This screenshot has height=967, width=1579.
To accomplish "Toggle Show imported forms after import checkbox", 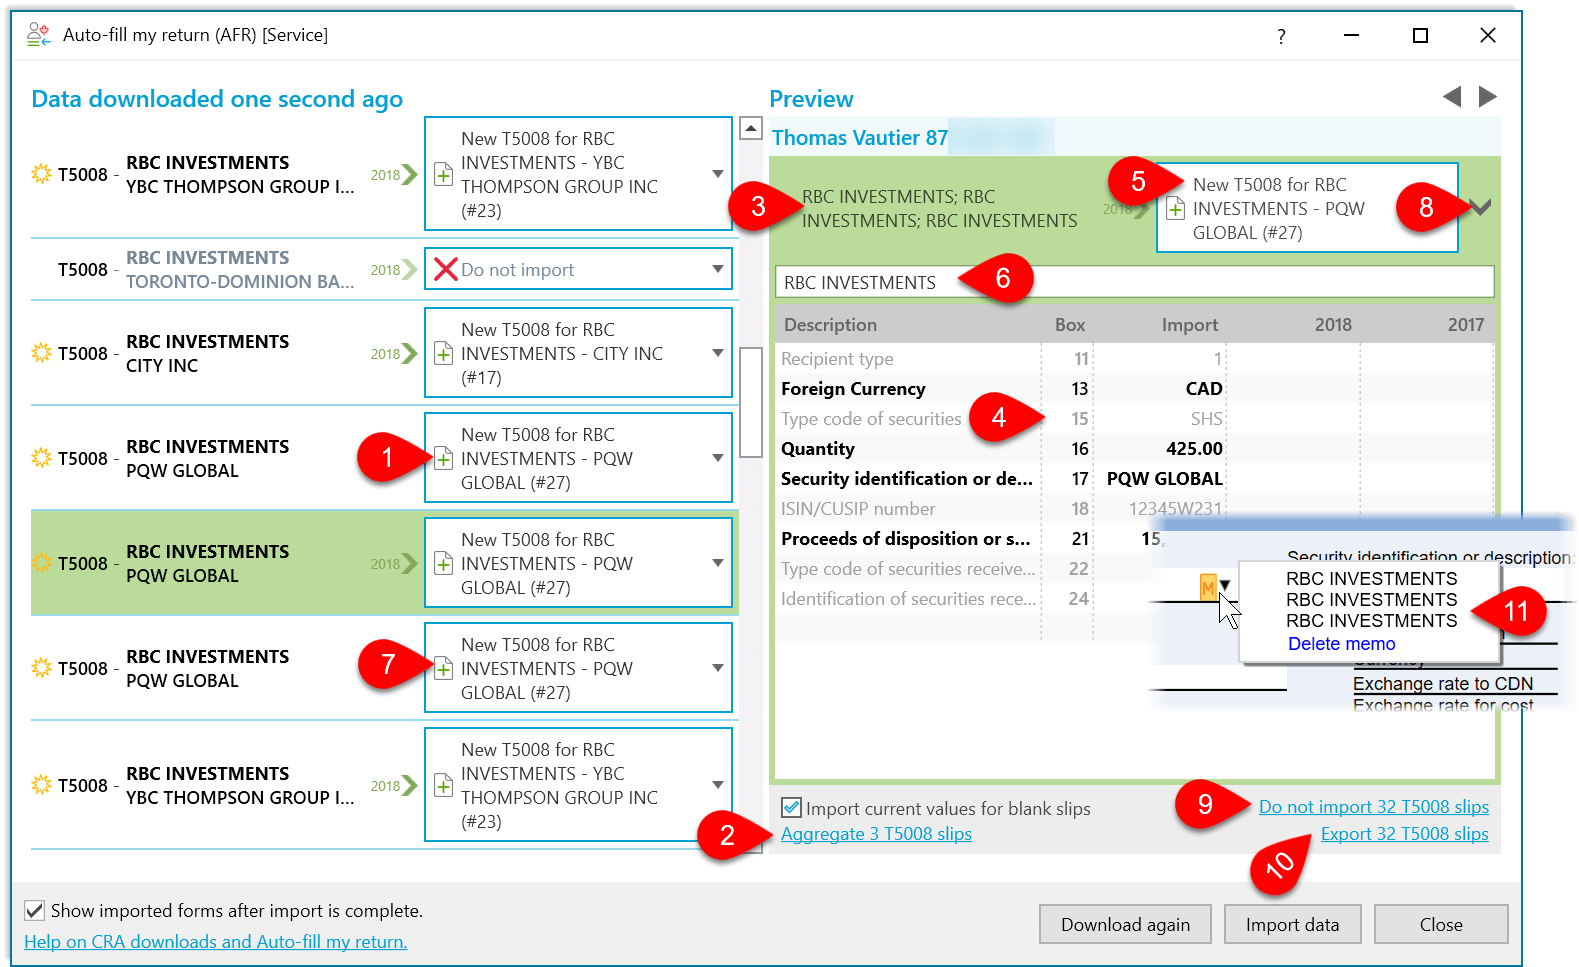I will pyautogui.click(x=34, y=910).
